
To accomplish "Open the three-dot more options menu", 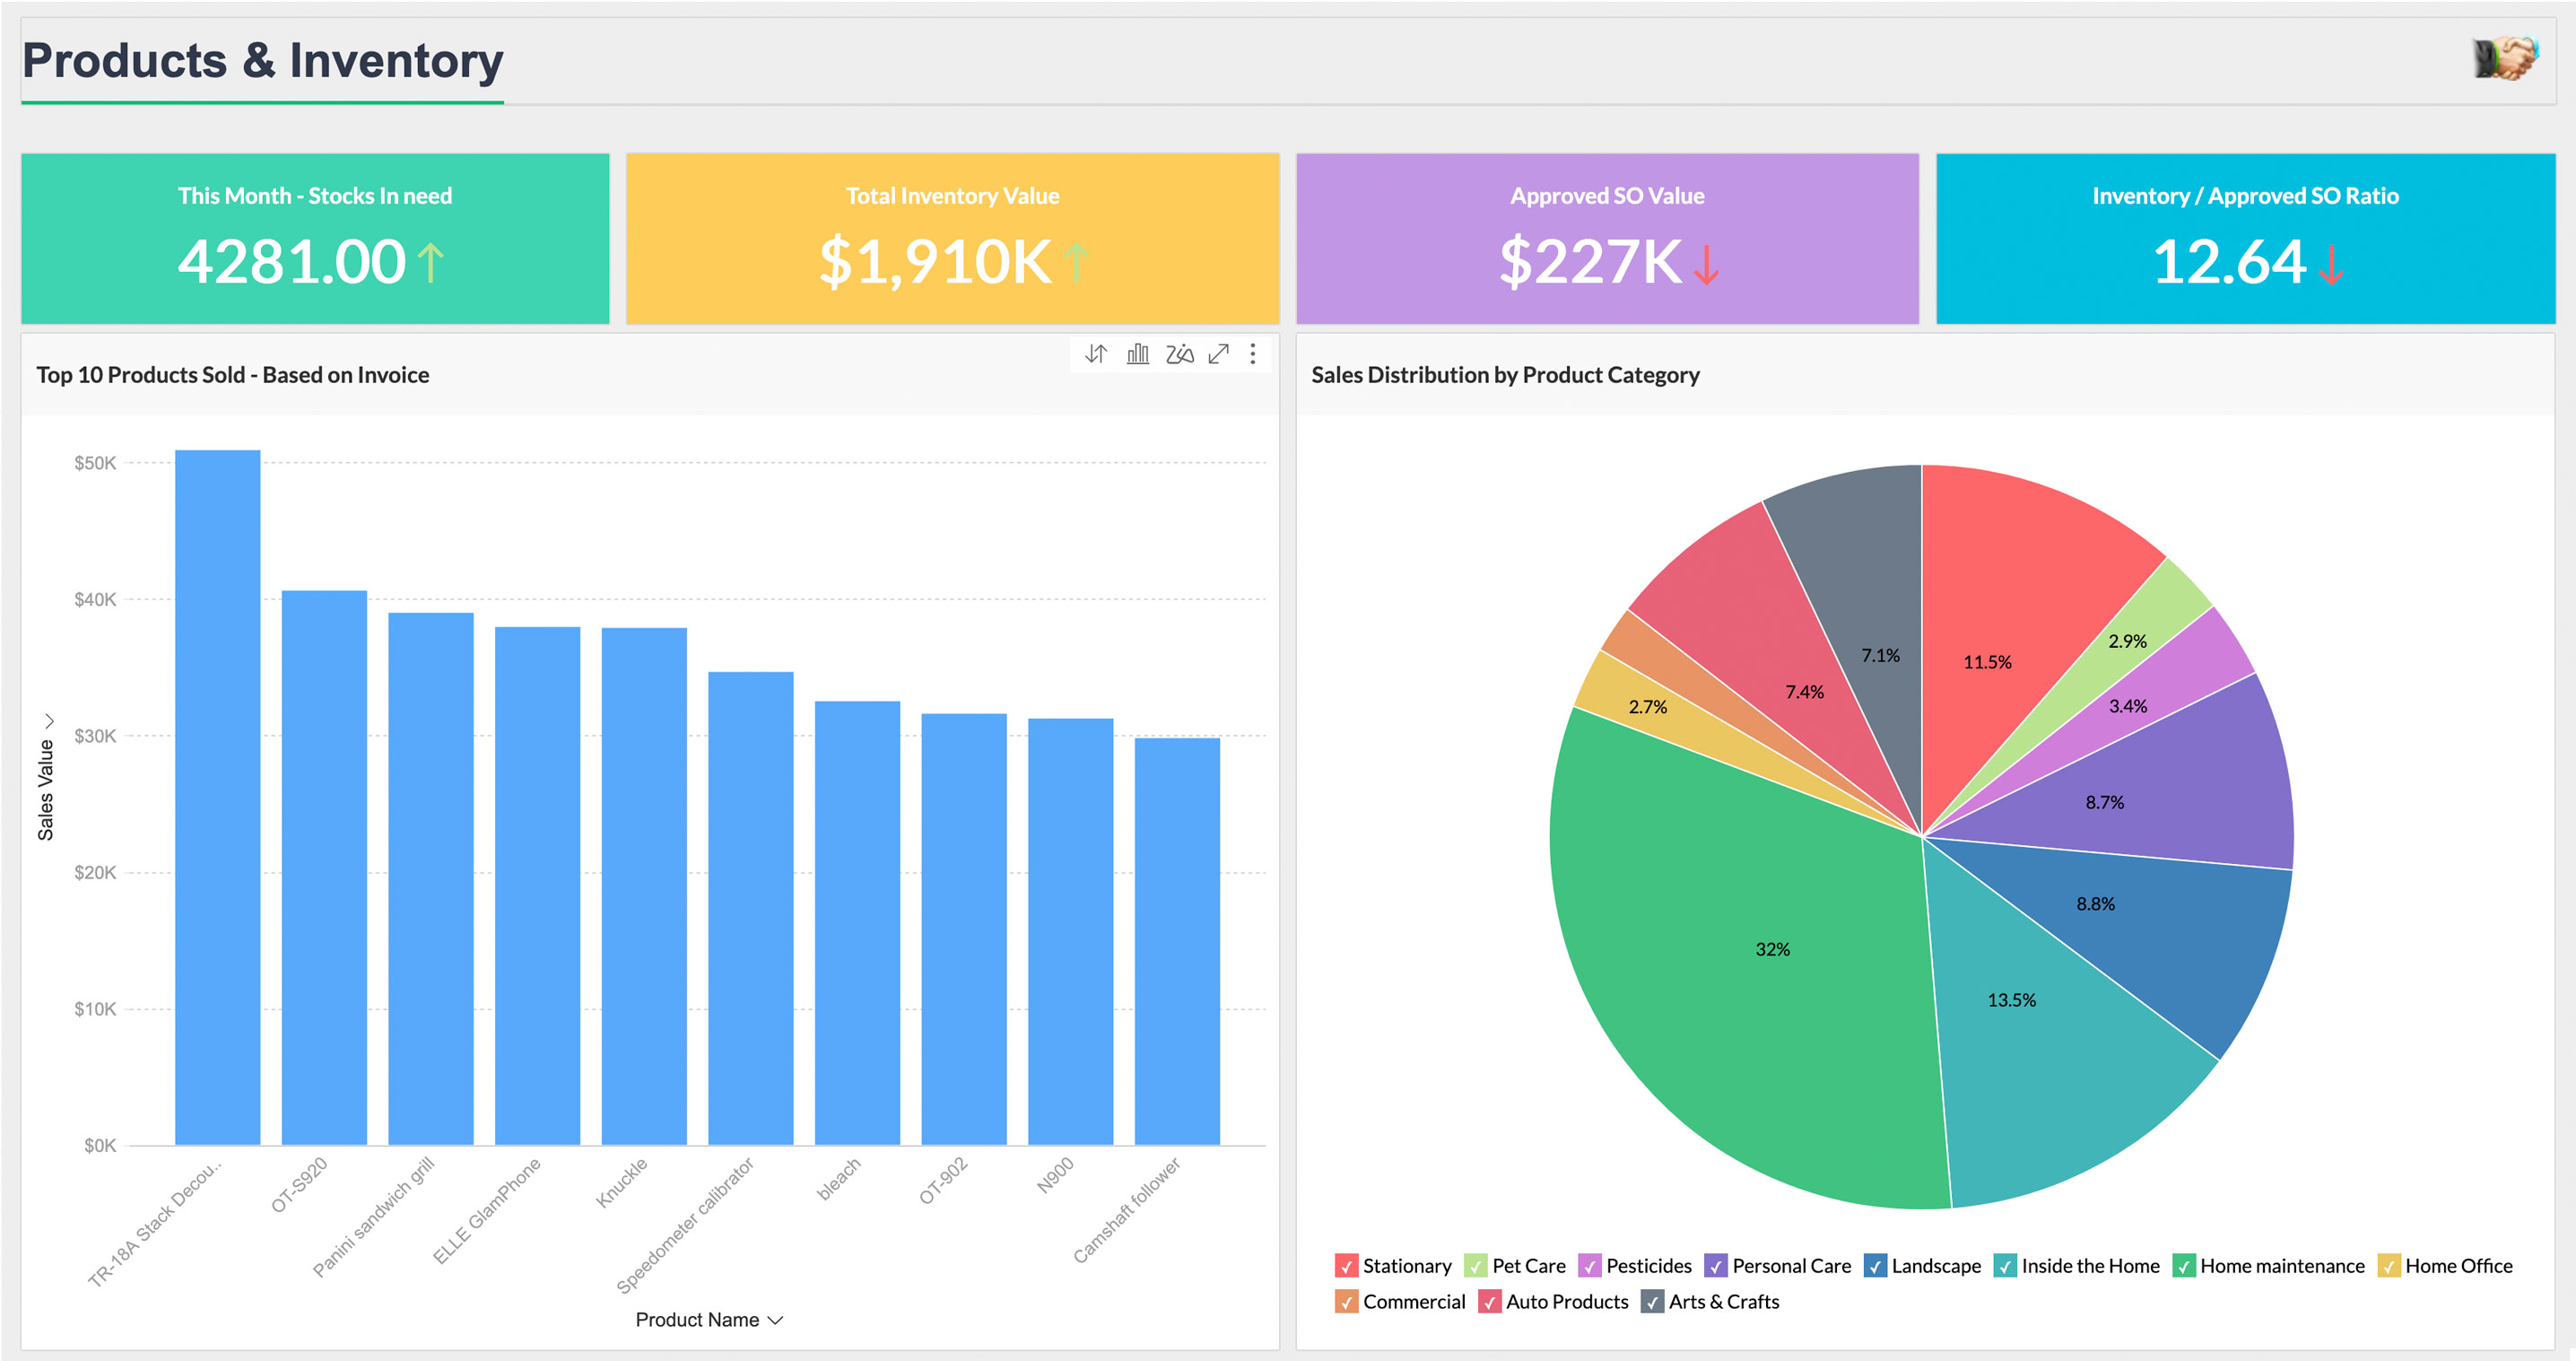I will 1253,354.
